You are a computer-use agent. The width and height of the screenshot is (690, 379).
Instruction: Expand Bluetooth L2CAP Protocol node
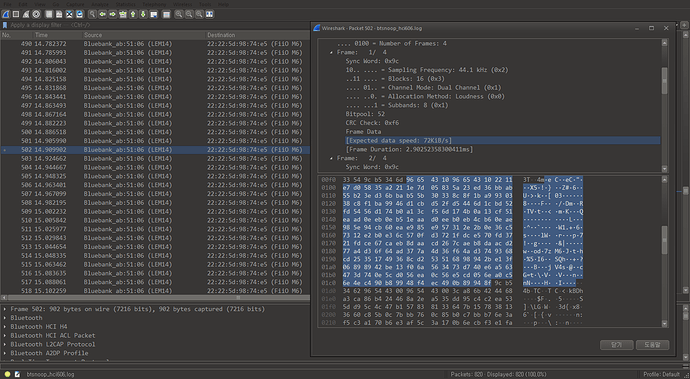(x=5, y=344)
